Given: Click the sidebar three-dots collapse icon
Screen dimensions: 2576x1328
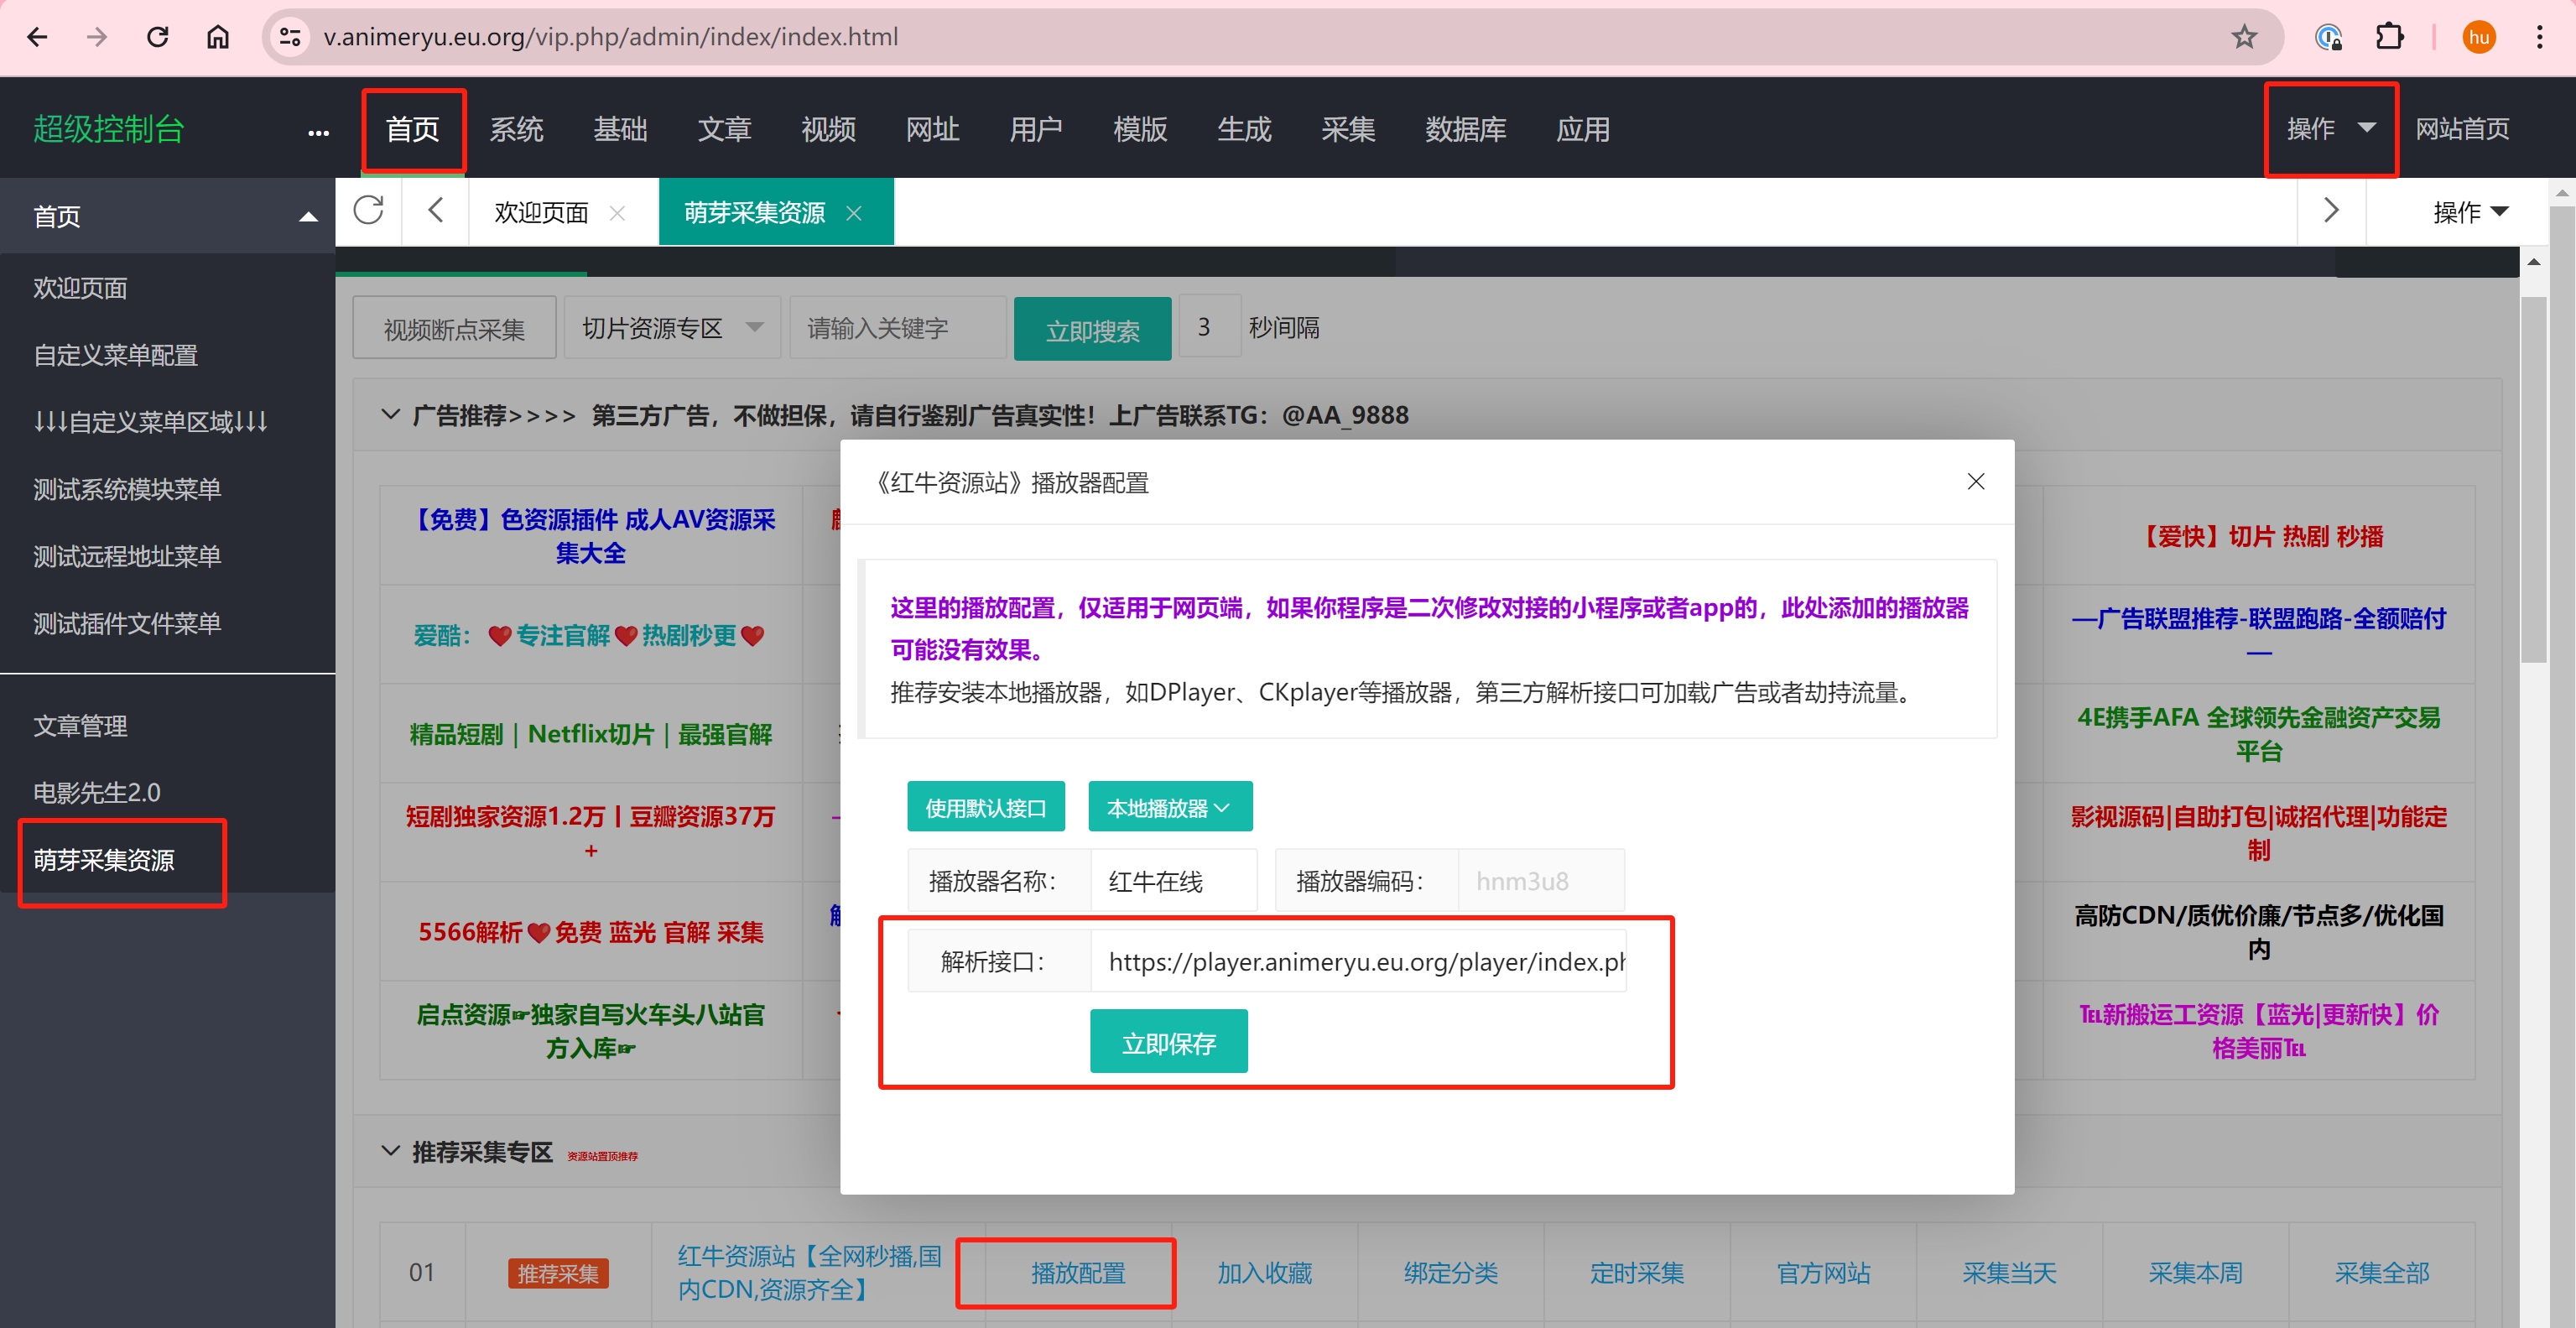Looking at the screenshot, I should (x=318, y=132).
